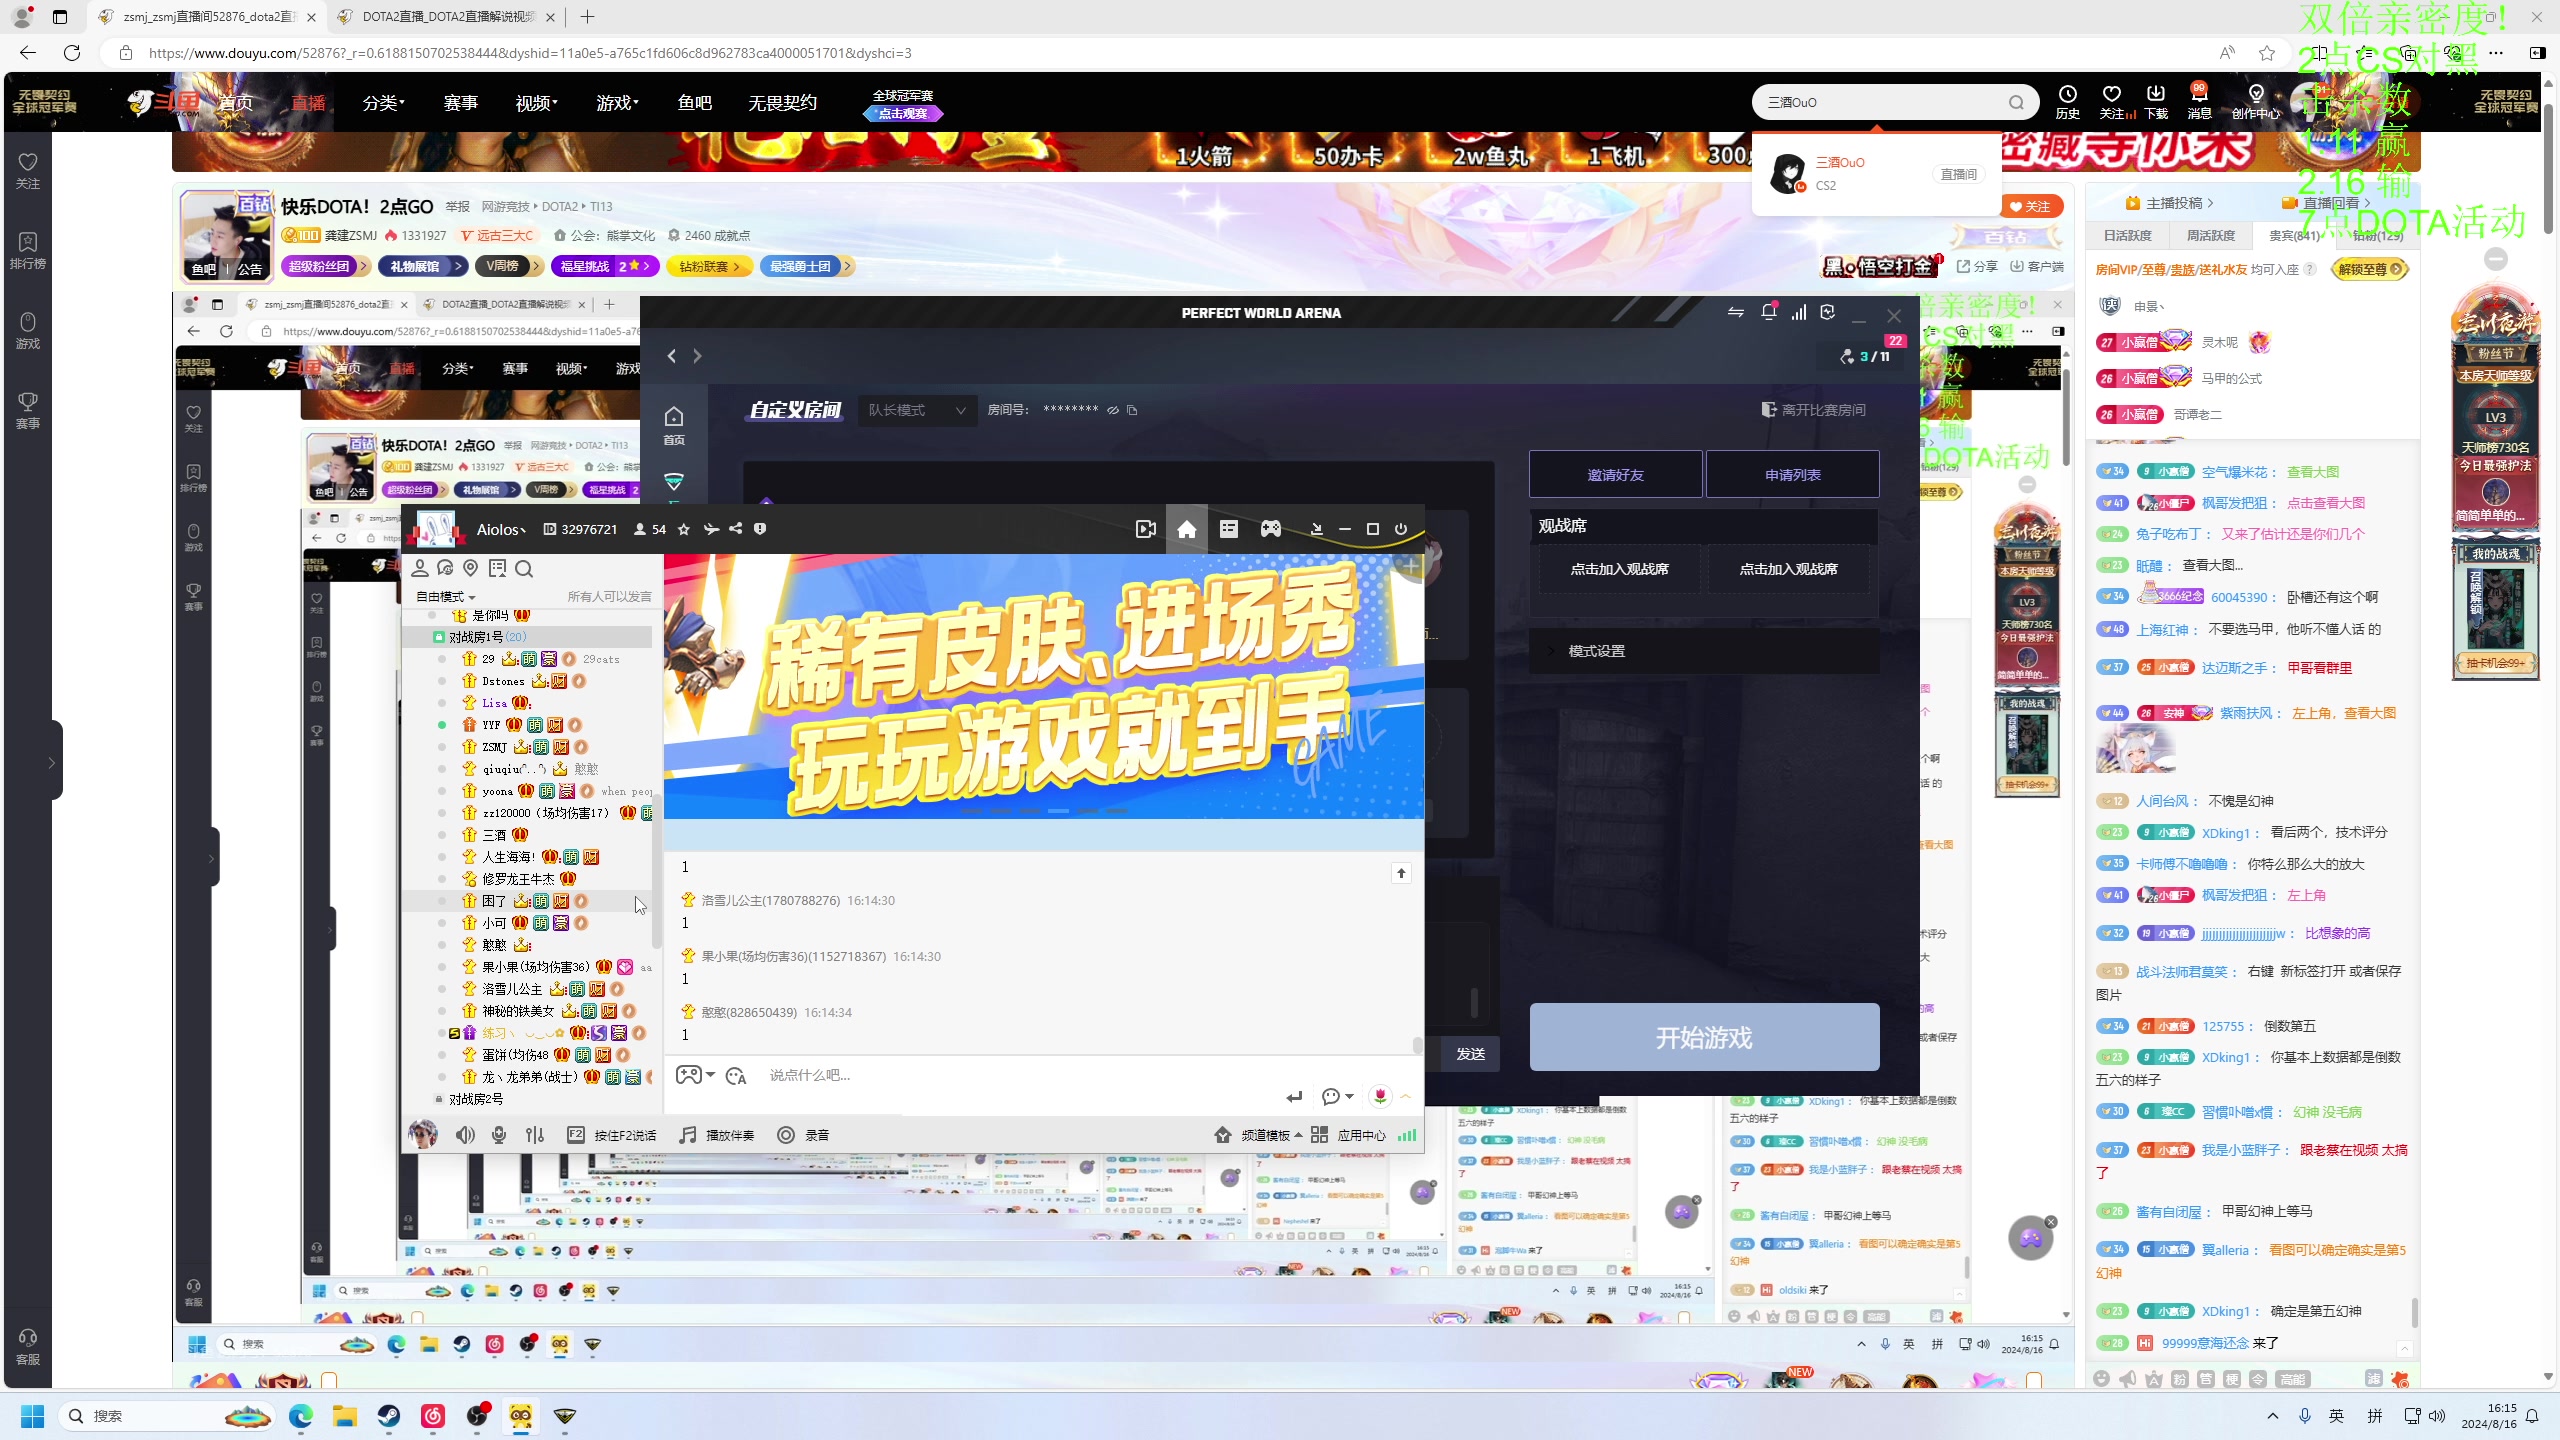Send flower gift icon in YY chat
The height and width of the screenshot is (1440, 2560).
pyautogui.click(x=1380, y=1097)
